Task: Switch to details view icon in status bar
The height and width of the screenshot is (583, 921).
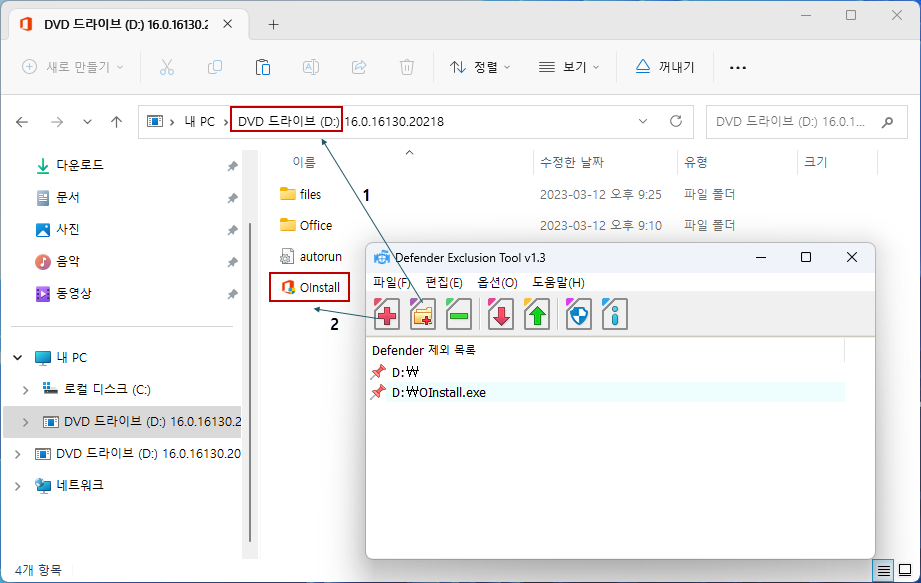Action: click(x=883, y=570)
